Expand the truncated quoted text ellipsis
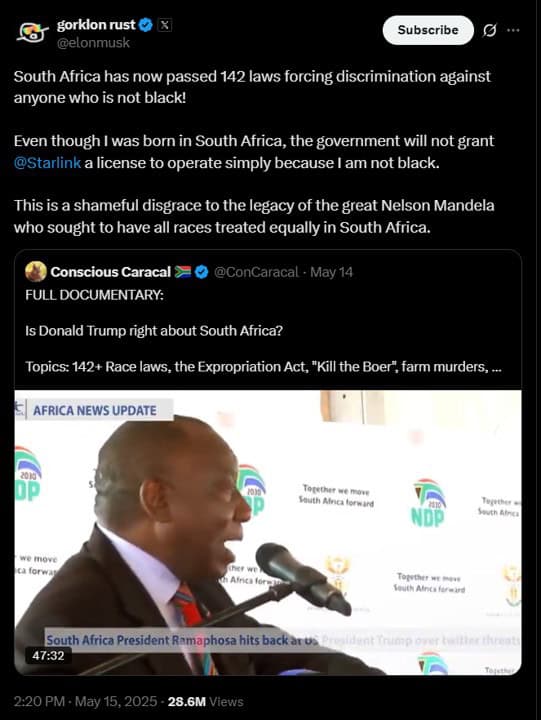The width and height of the screenshot is (541, 720). (496, 367)
